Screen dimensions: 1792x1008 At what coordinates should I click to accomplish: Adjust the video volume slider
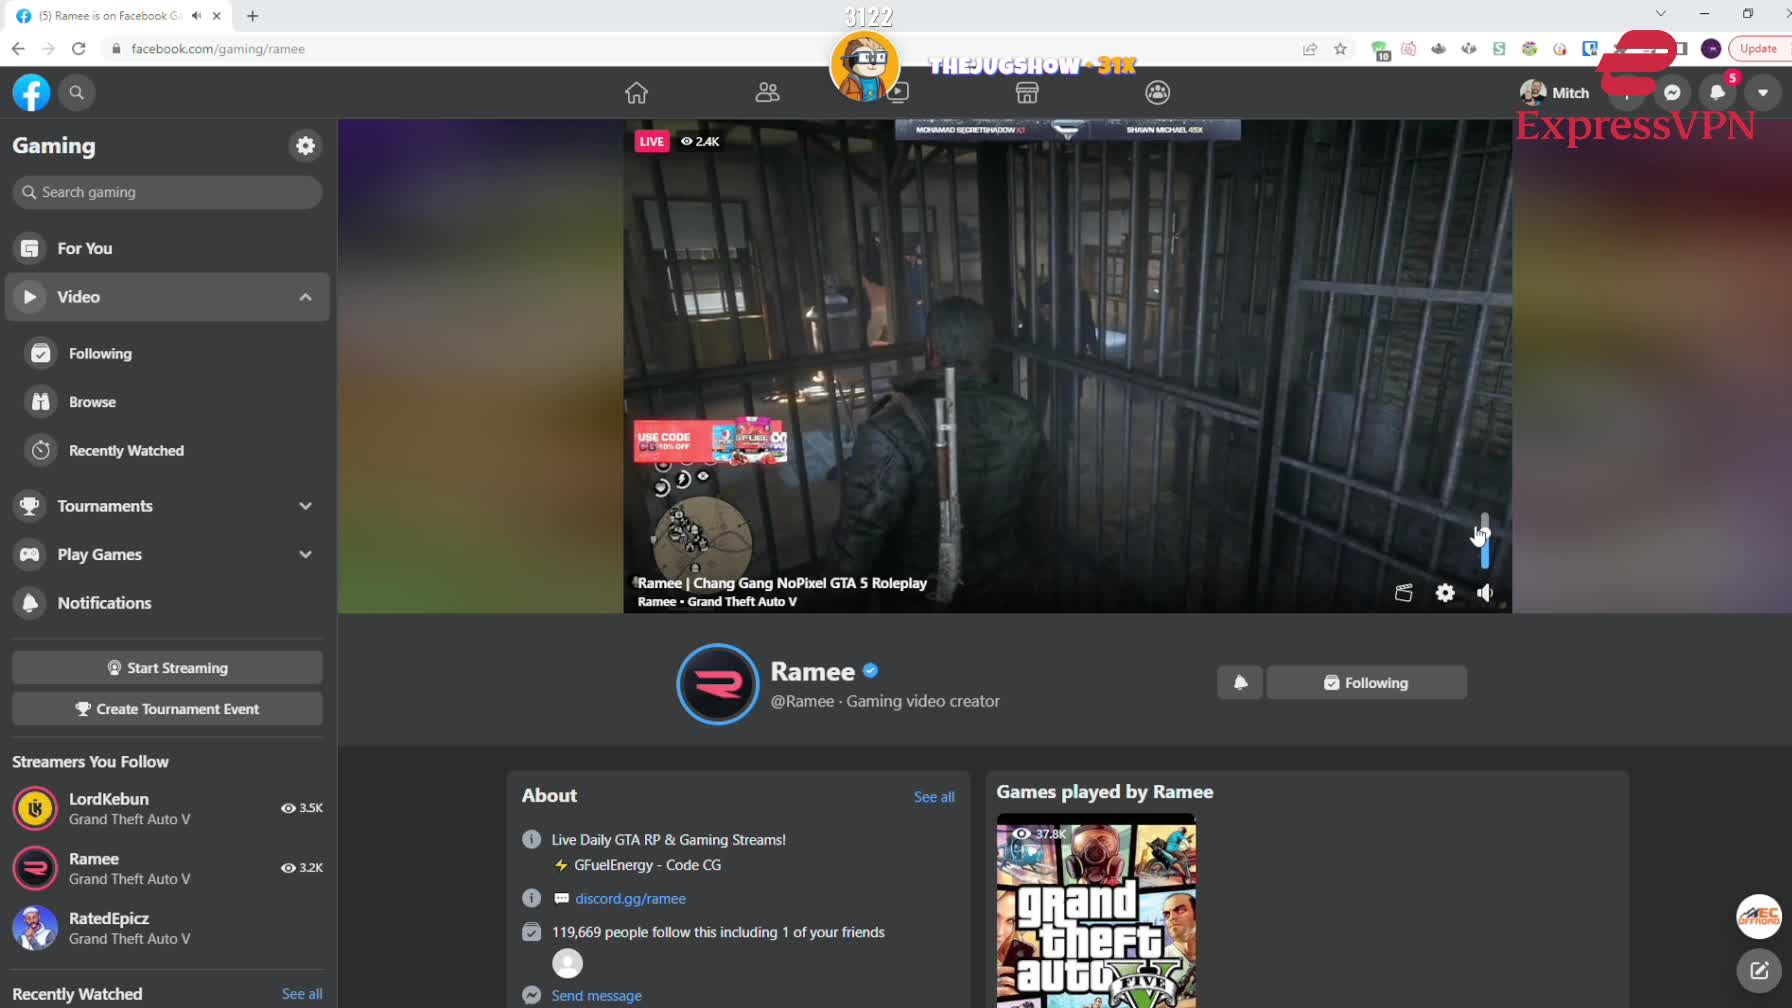(1485, 541)
